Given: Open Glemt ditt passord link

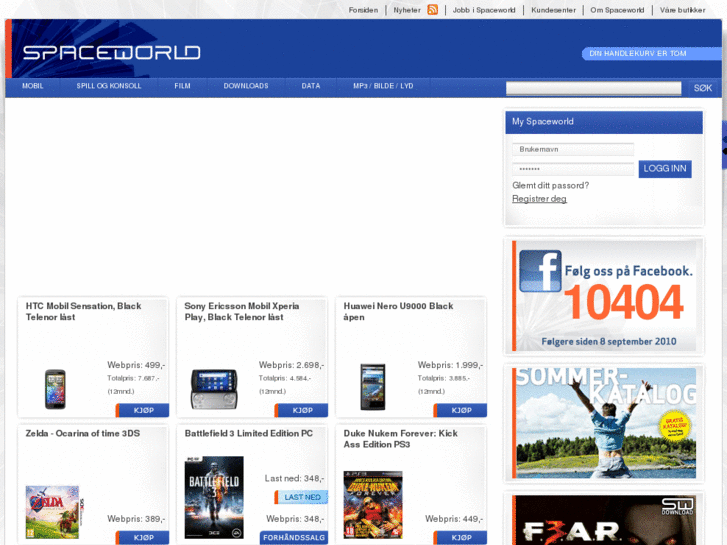Looking at the screenshot, I should point(550,186).
